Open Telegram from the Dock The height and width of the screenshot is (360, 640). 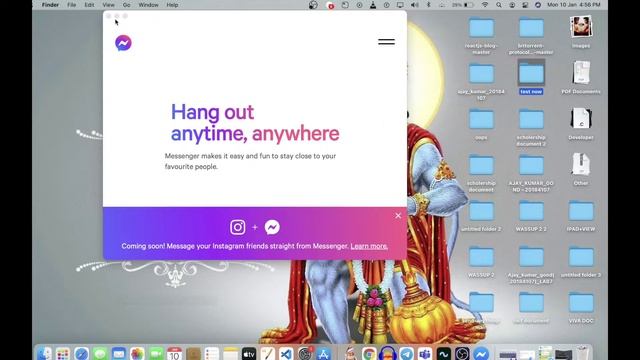(406, 353)
